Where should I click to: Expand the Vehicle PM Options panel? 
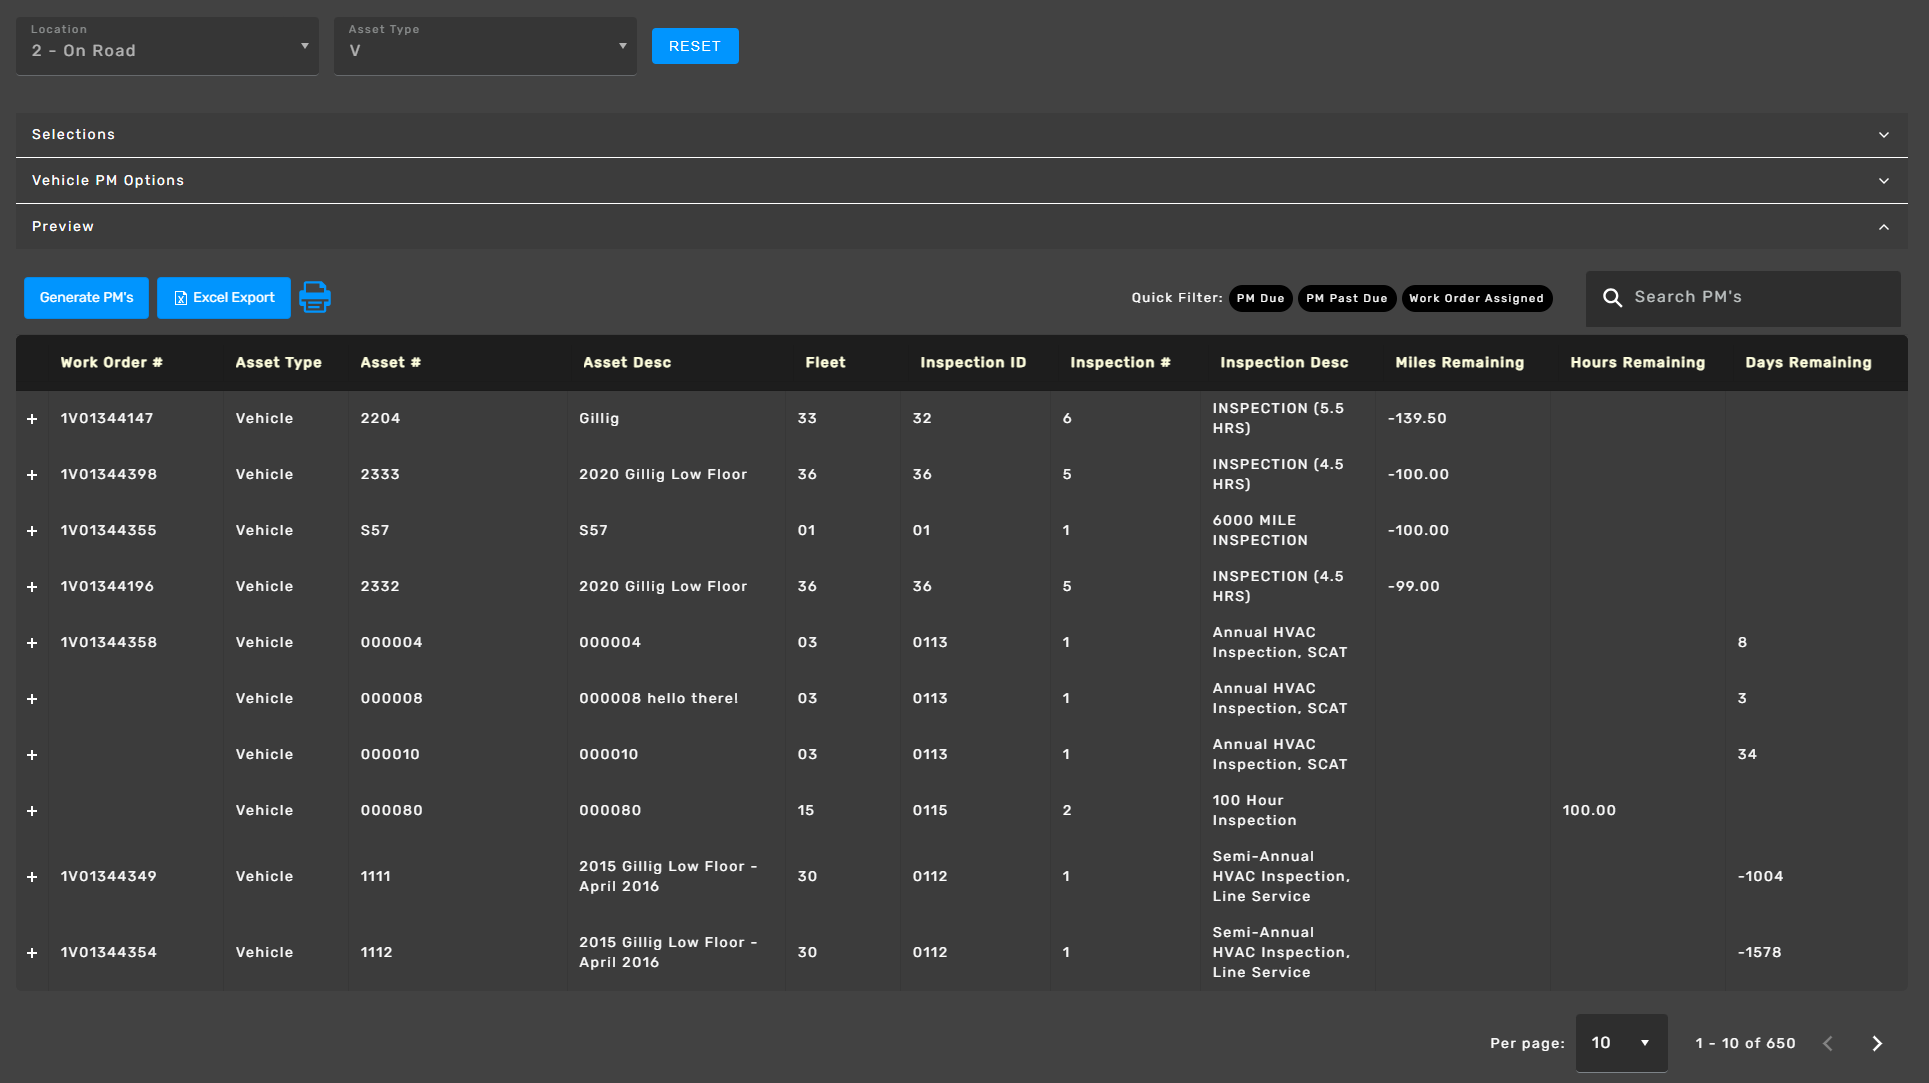[961, 181]
